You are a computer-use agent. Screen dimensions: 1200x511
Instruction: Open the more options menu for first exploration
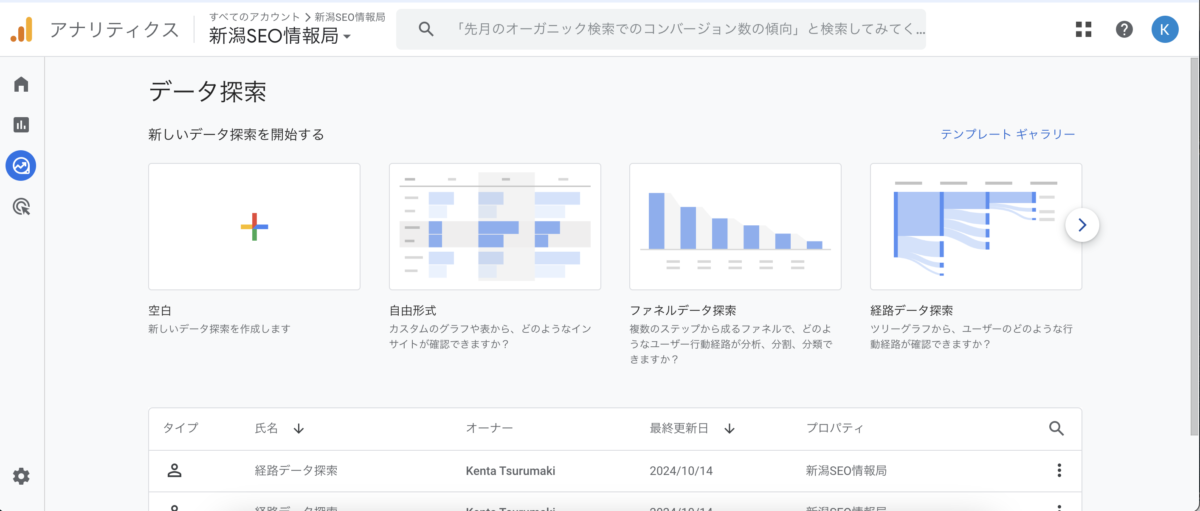point(1059,470)
